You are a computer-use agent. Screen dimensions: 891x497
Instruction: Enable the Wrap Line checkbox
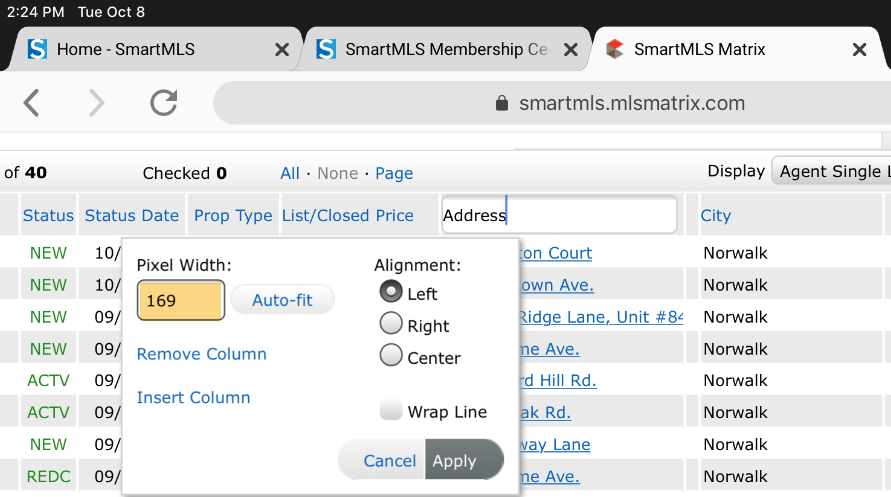(391, 411)
